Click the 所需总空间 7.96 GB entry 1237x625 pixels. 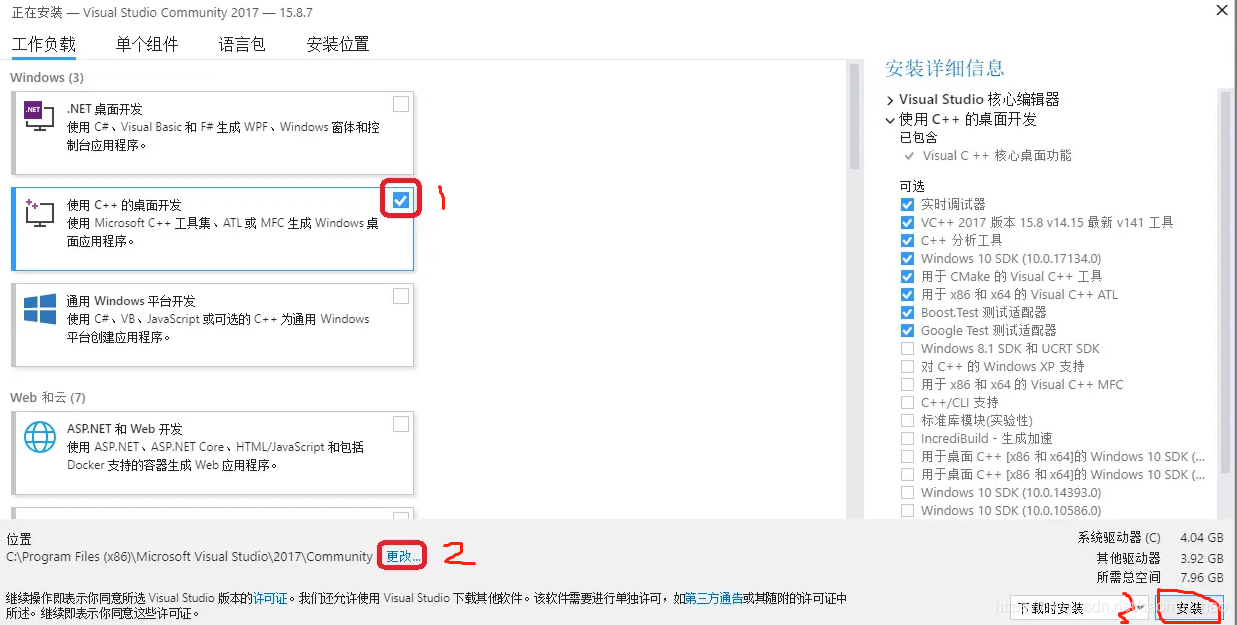(x=1160, y=577)
